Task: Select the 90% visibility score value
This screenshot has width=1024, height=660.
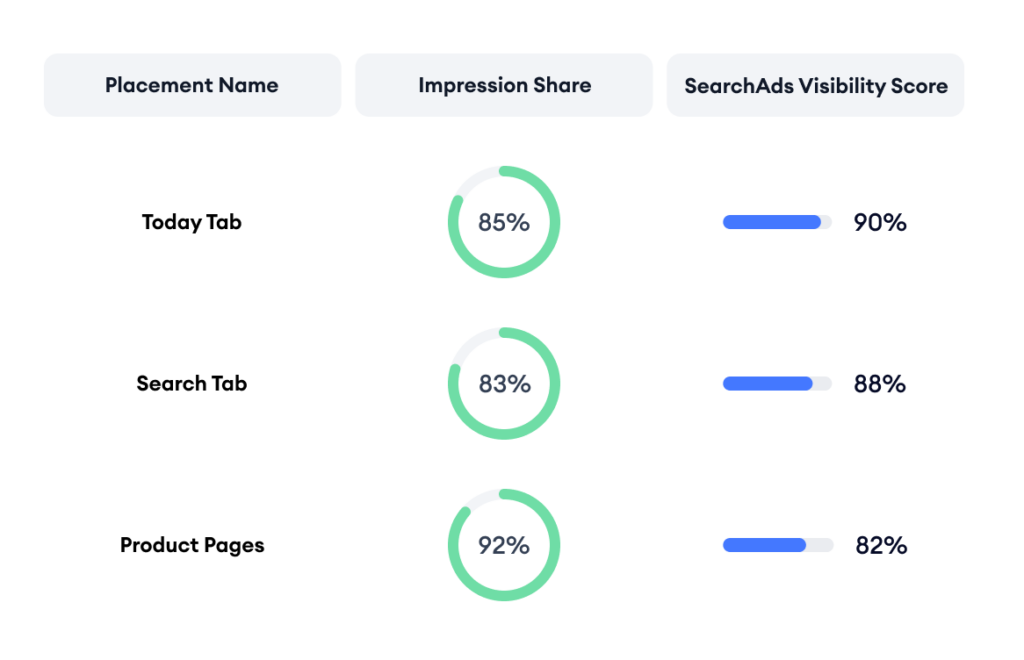Action: click(x=880, y=223)
